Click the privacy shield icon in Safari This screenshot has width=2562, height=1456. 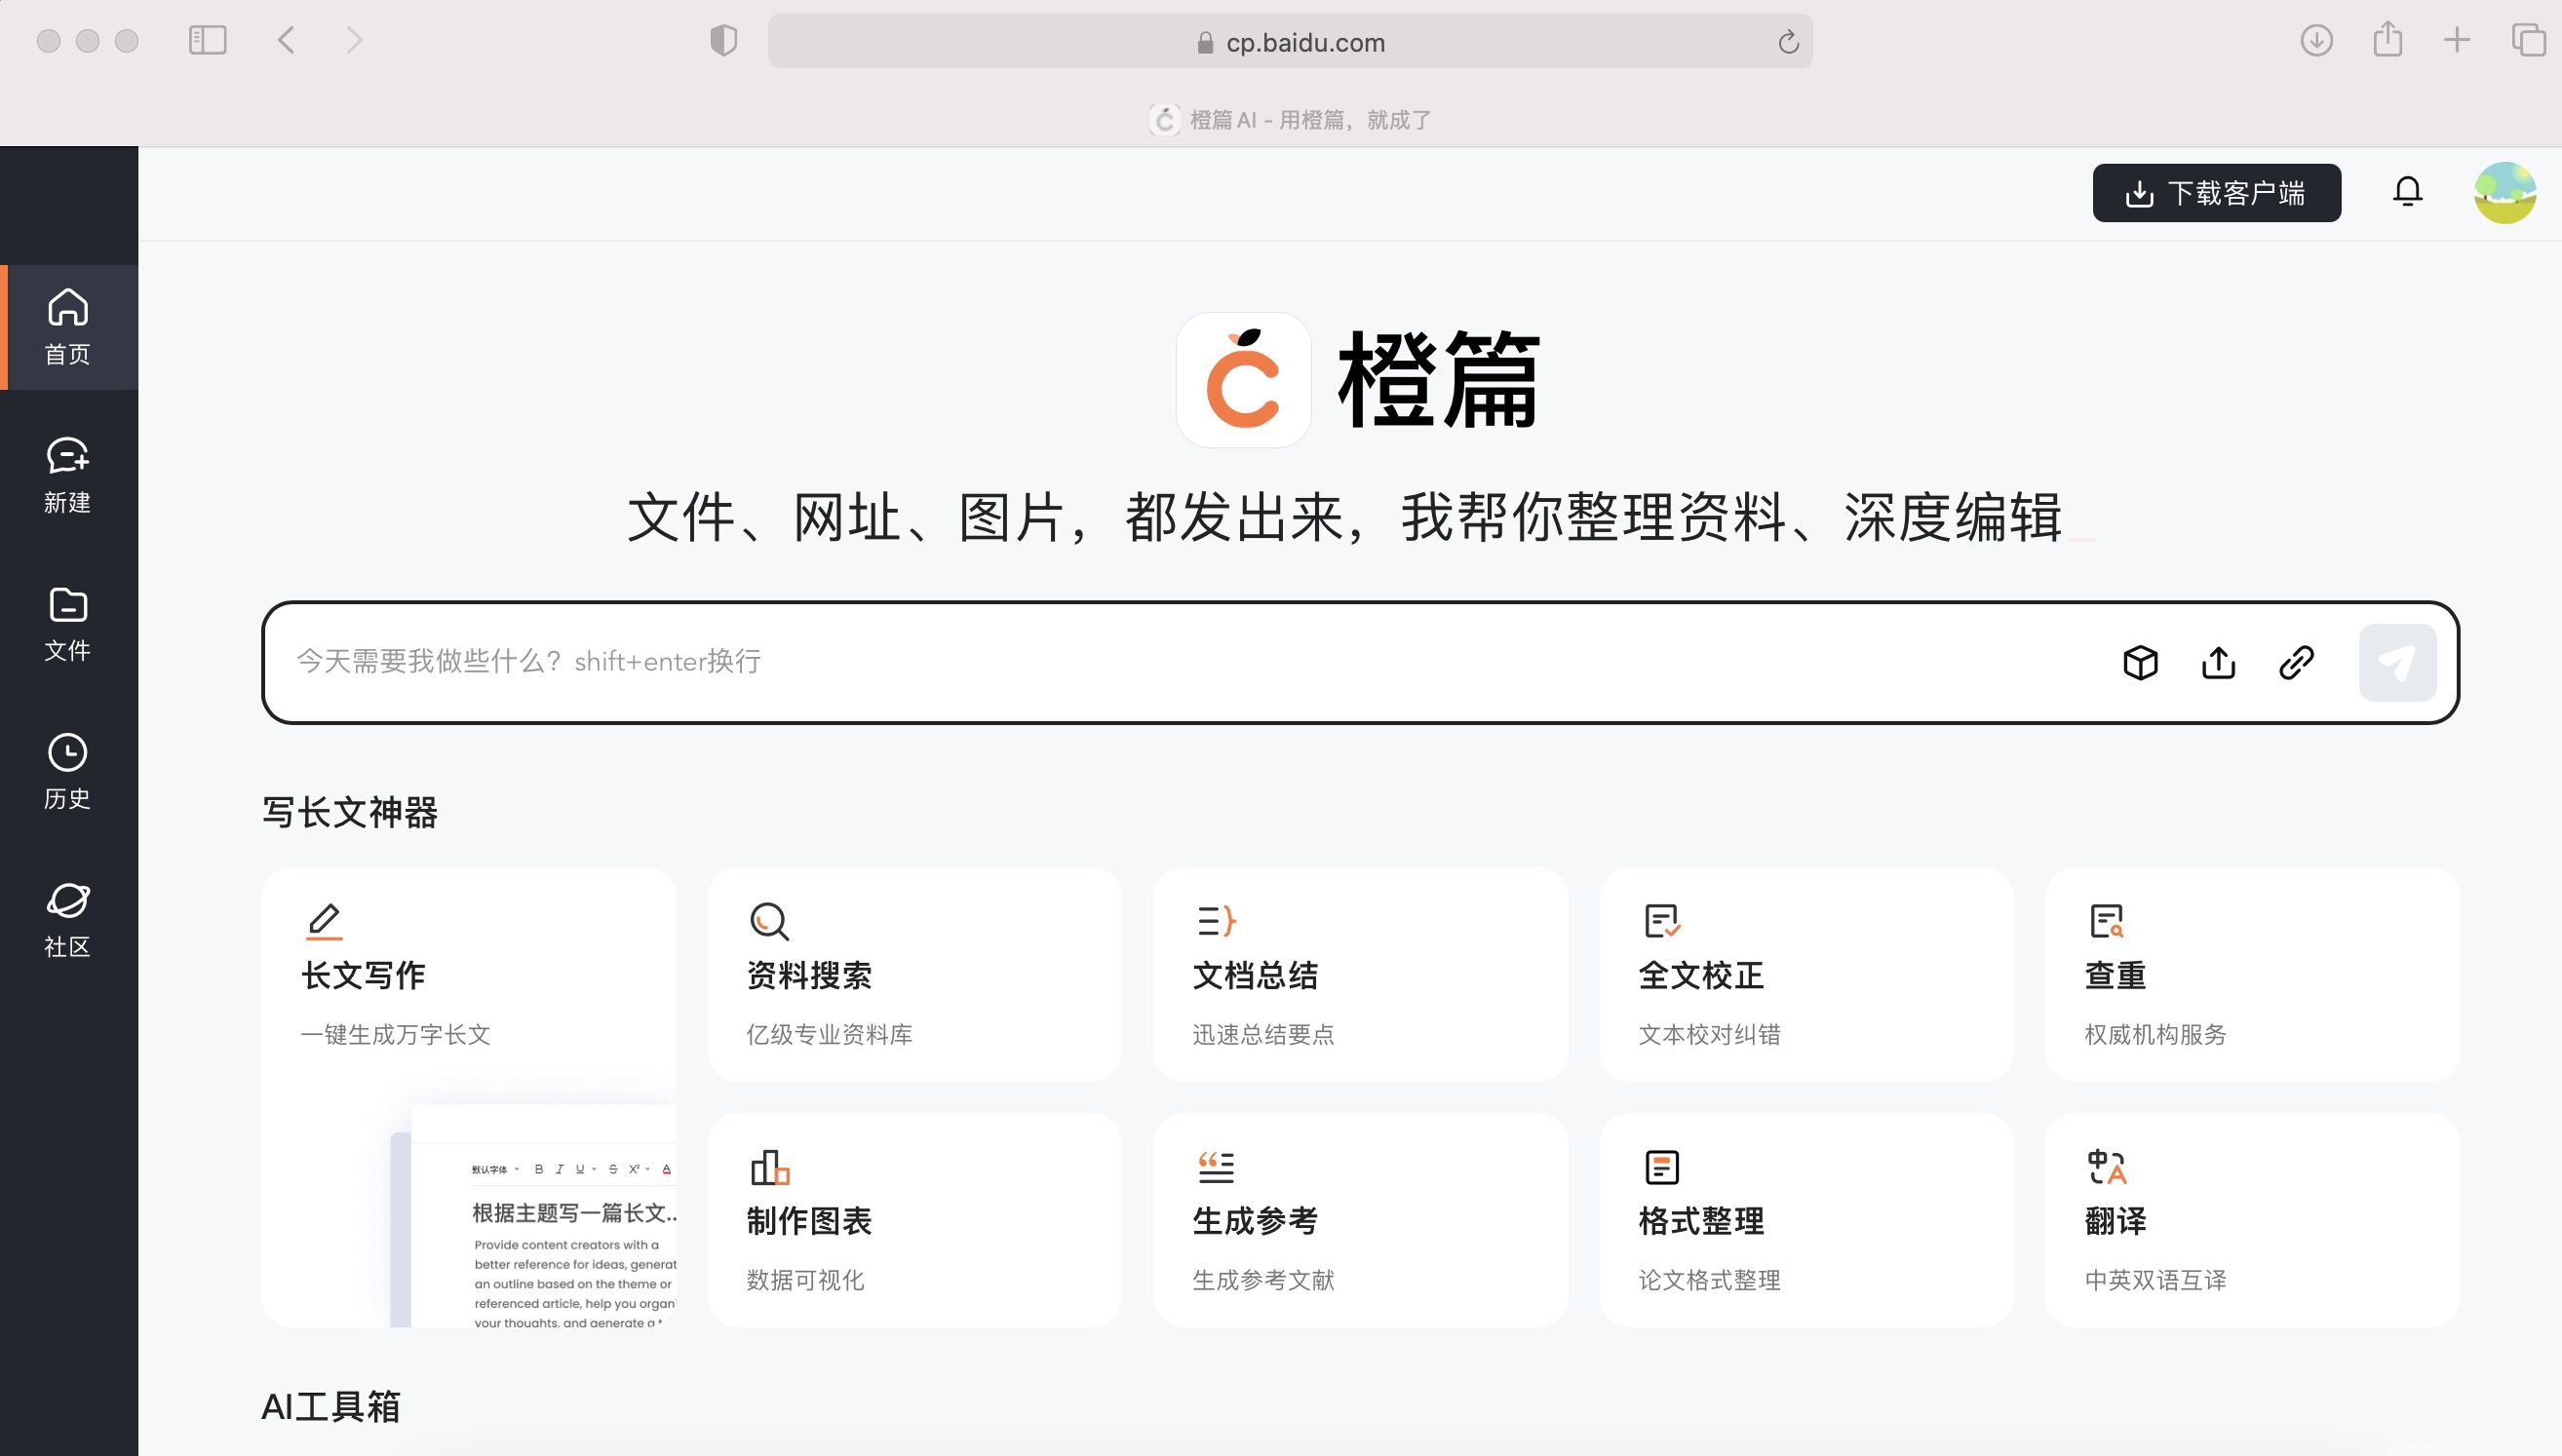click(x=723, y=41)
